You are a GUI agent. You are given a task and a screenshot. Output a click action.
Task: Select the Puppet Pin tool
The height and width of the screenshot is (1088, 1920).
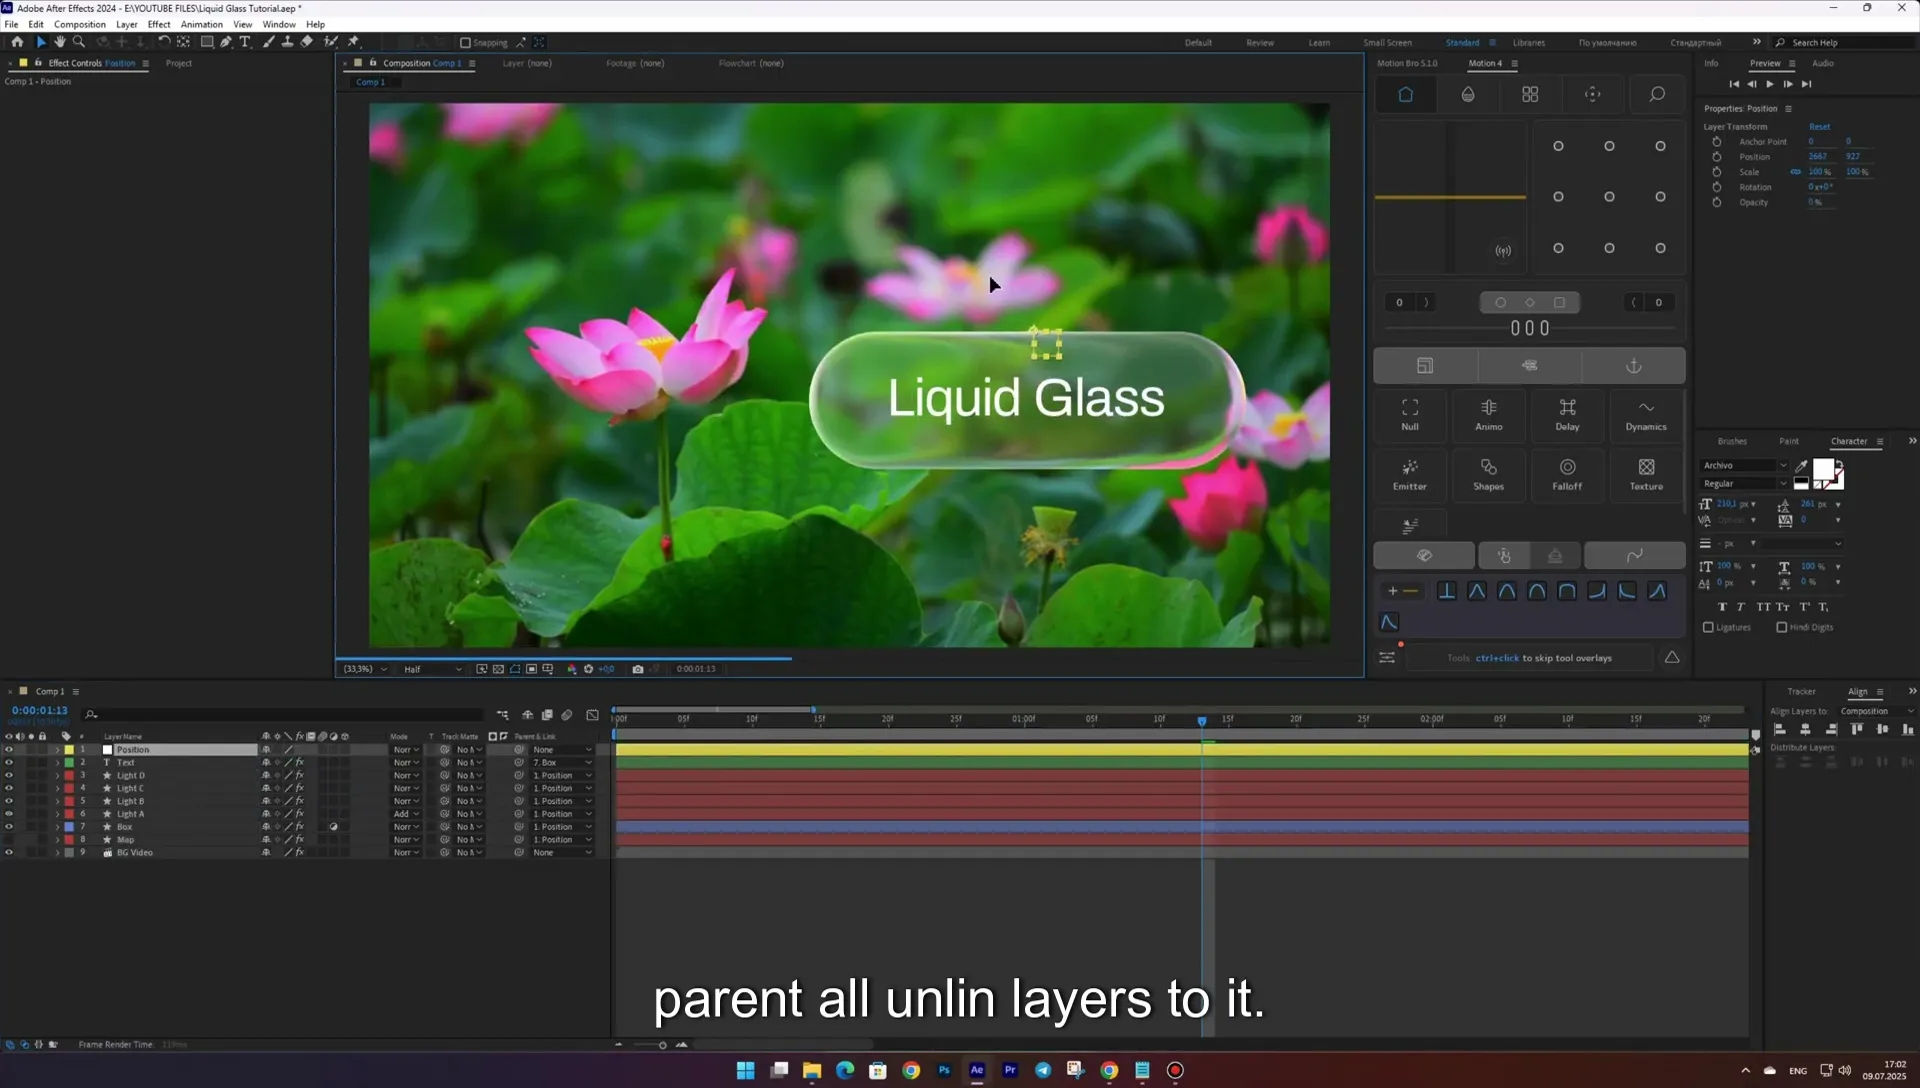(x=353, y=42)
